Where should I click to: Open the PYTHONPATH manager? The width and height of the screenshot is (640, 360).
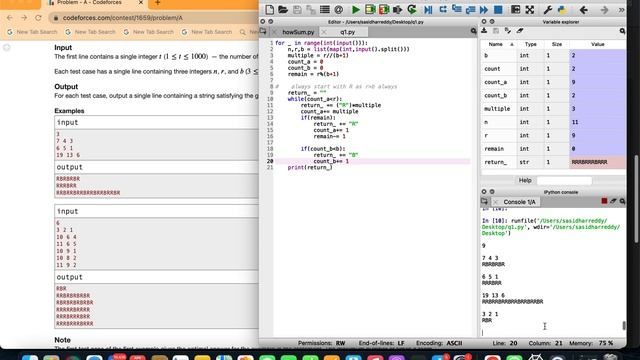point(562,9)
